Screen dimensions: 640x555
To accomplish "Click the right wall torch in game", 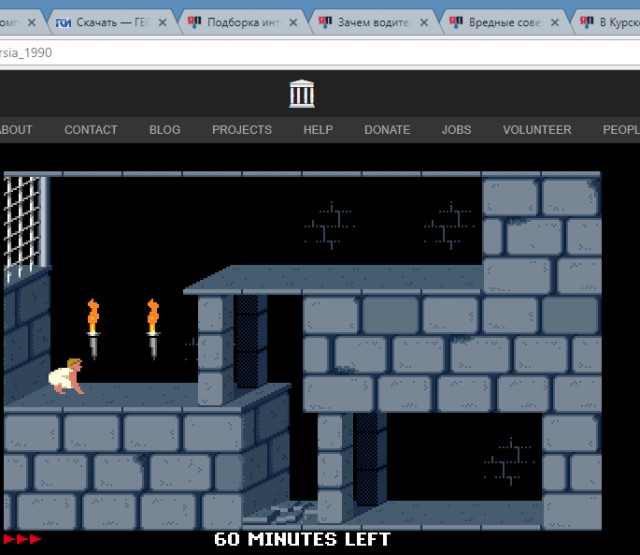I will click(x=153, y=329).
